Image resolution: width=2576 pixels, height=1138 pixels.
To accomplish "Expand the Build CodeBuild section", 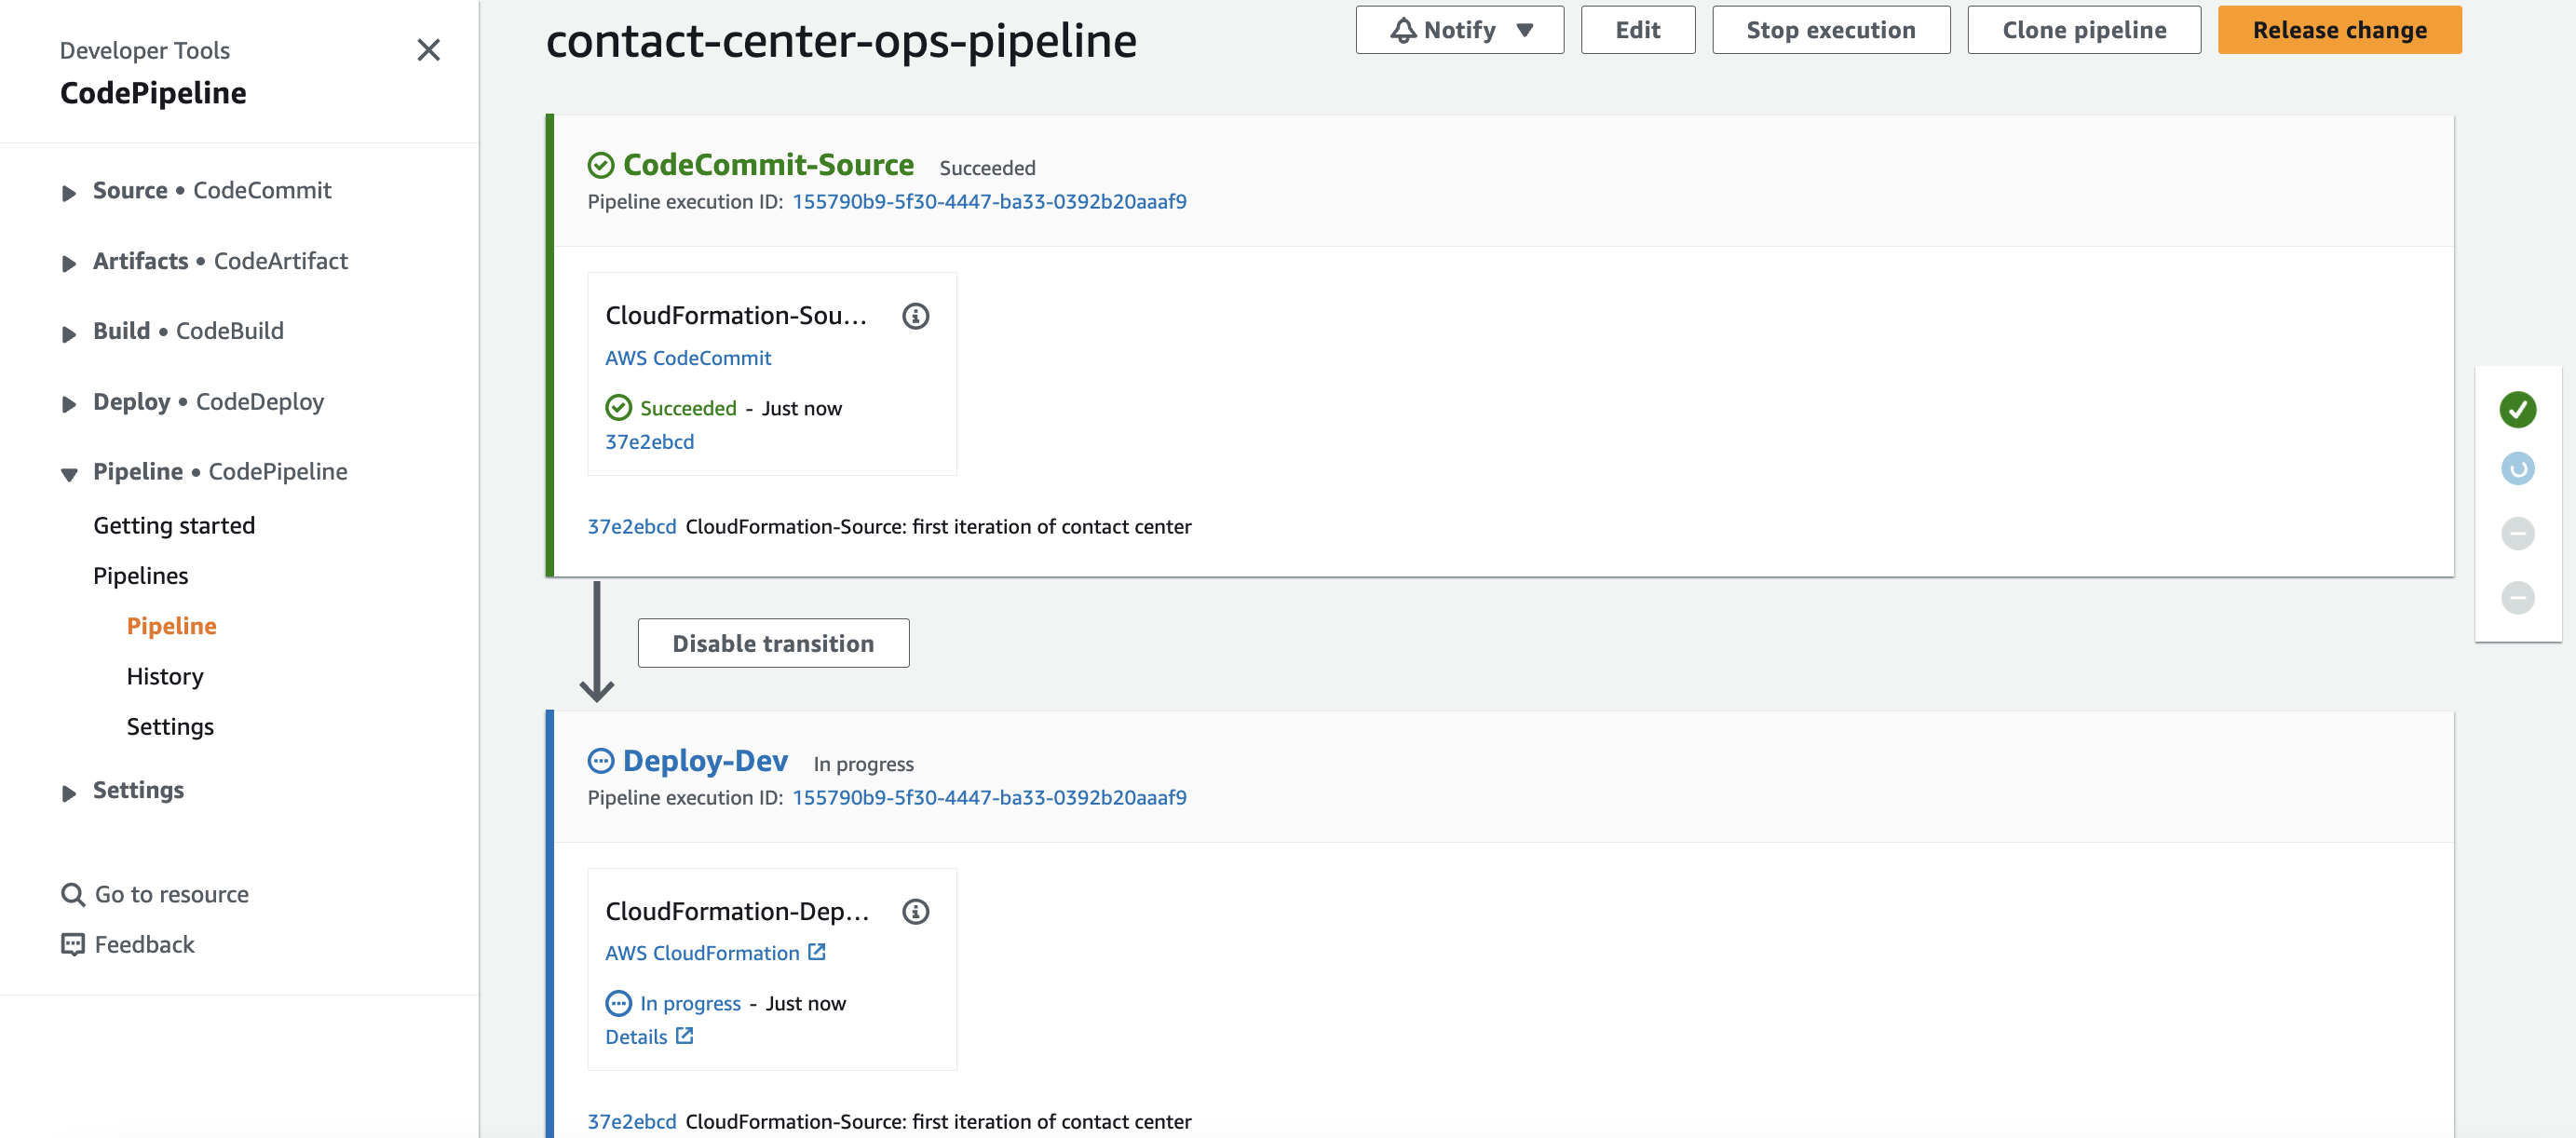I will point(173,331).
